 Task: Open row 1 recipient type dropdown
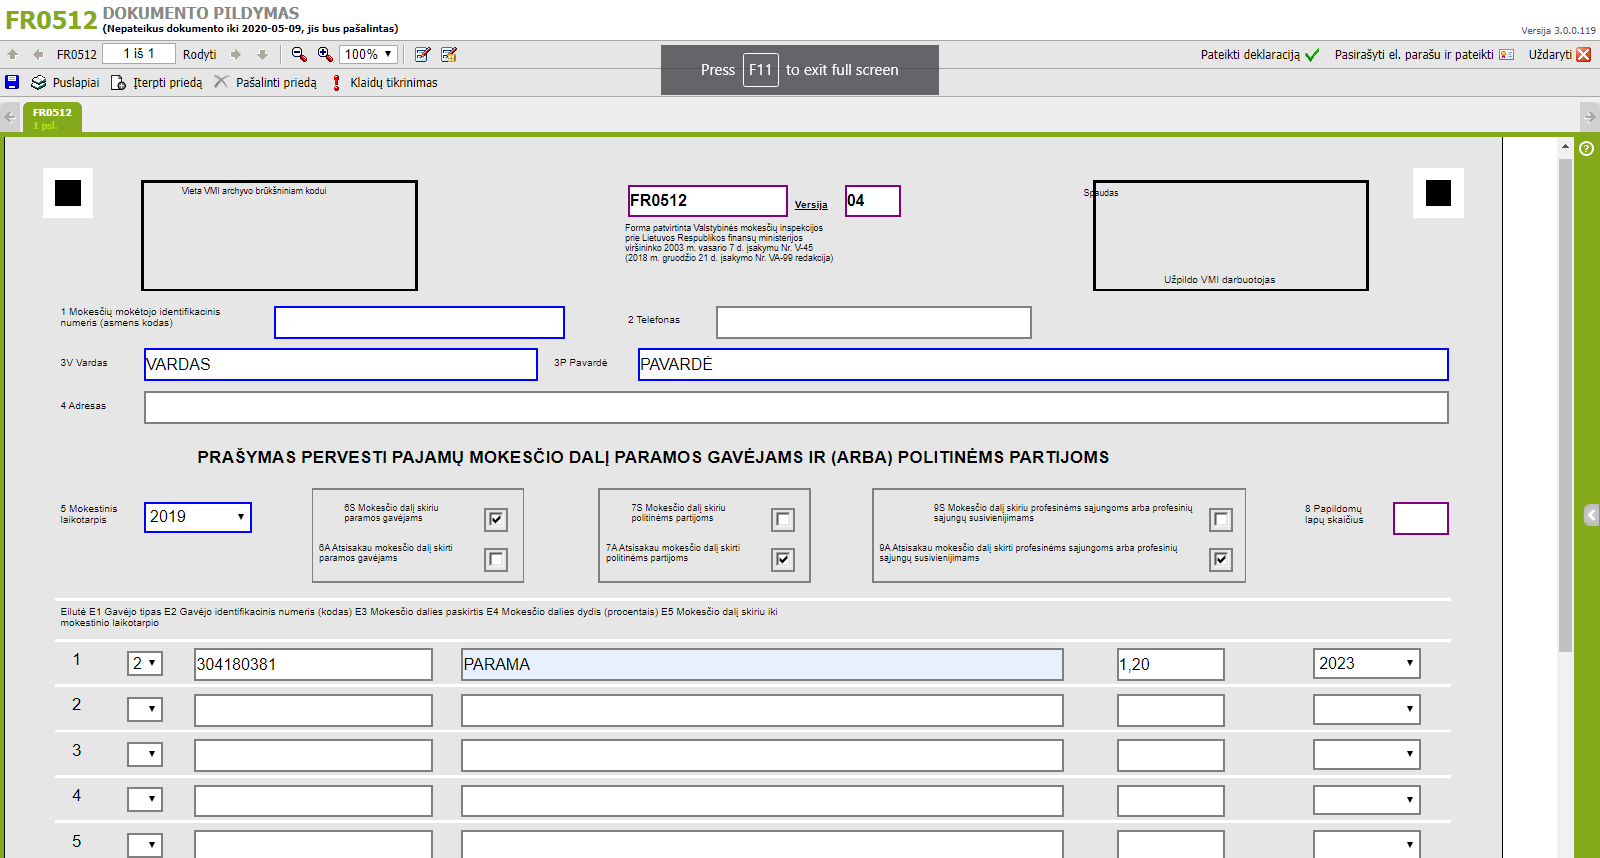pos(145,663)
